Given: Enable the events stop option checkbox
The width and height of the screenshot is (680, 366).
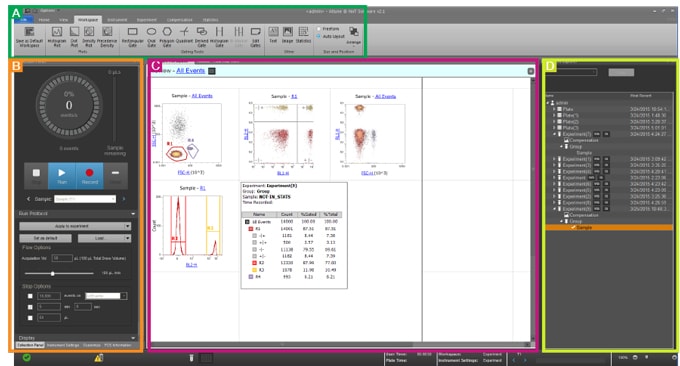Looking at the screenshot, I should click(x=30, y=296).
